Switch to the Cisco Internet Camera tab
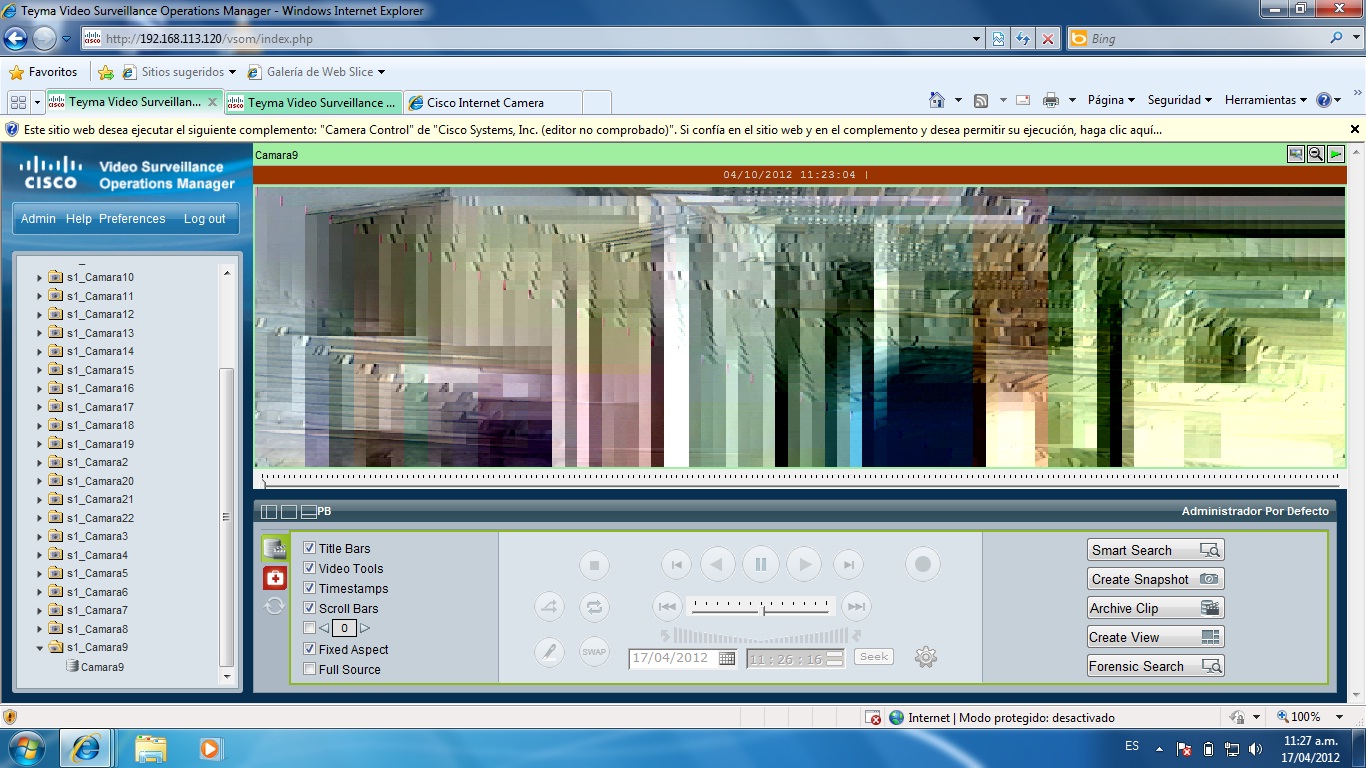This screenshot has height=768, width=1366. 492,102
